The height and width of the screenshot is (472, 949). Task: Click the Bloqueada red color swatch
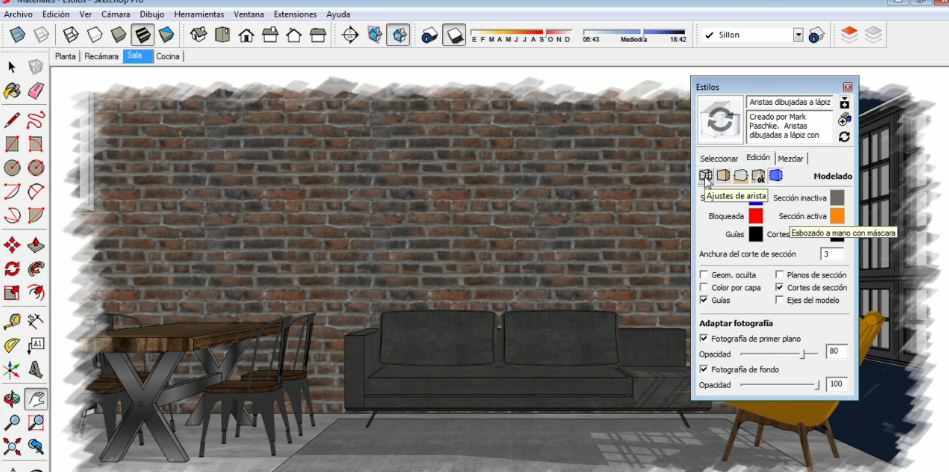(x=756, y=215)
